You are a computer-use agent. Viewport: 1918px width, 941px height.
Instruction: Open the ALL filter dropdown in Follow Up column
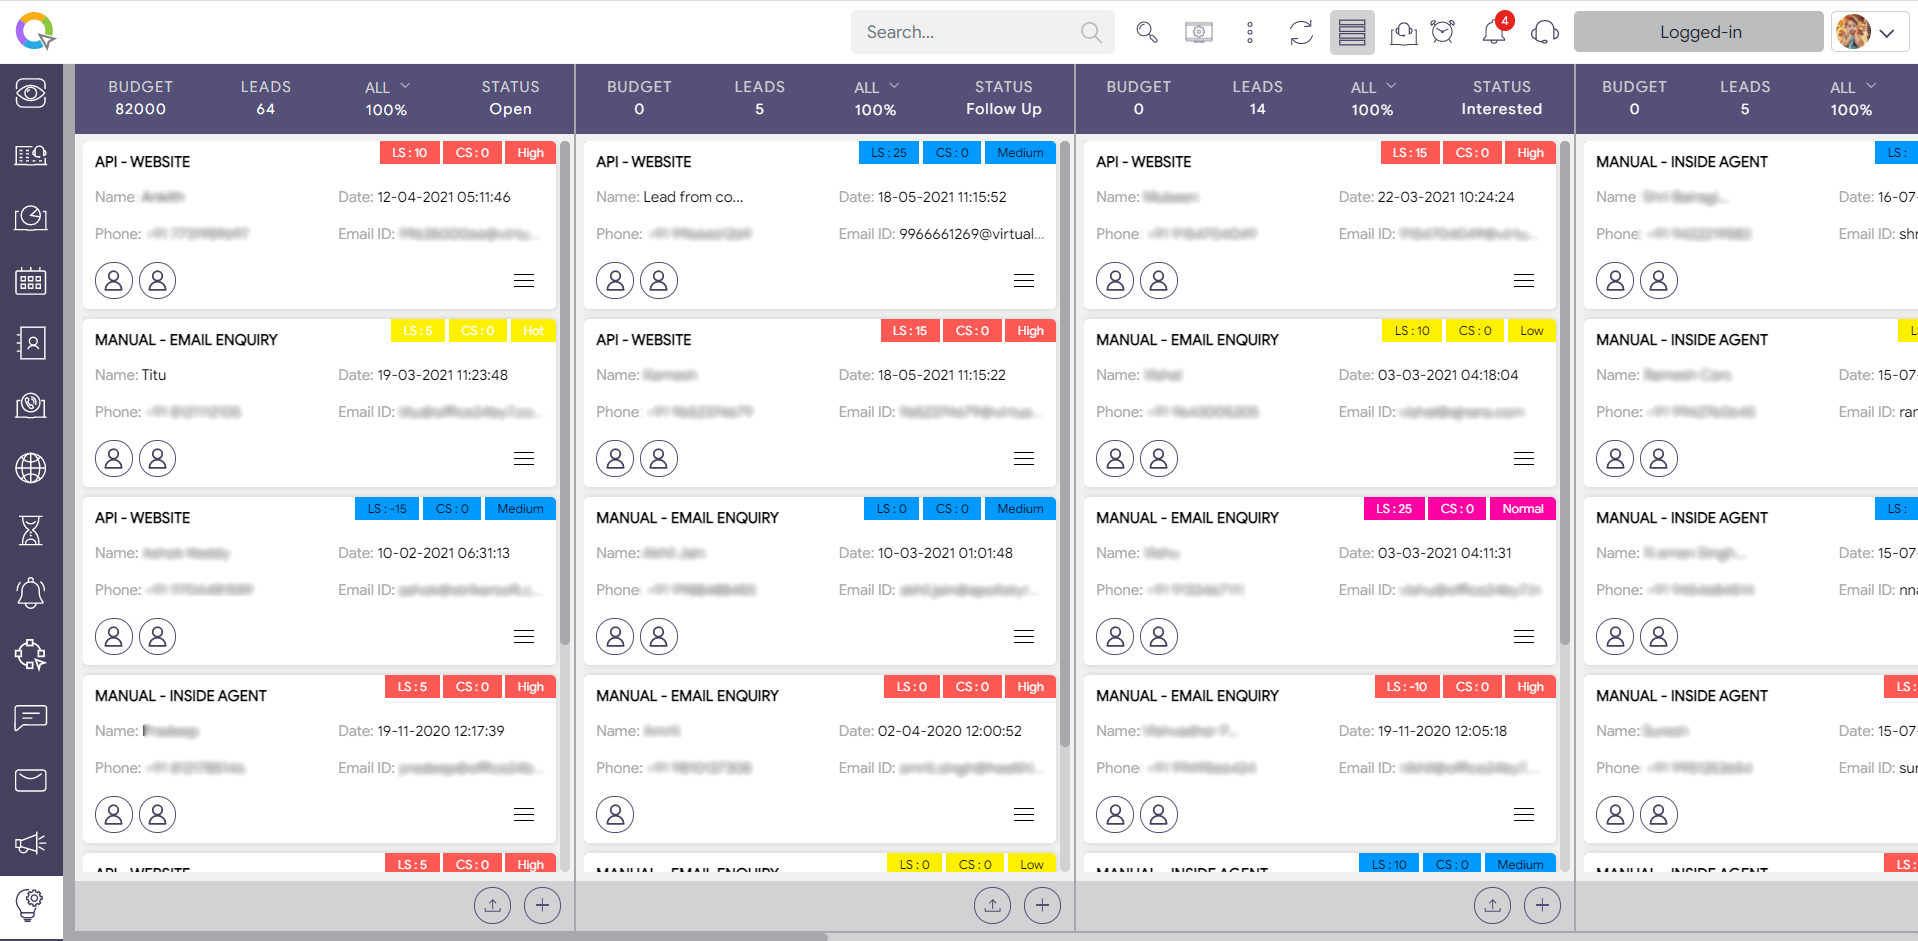point(875,87)
